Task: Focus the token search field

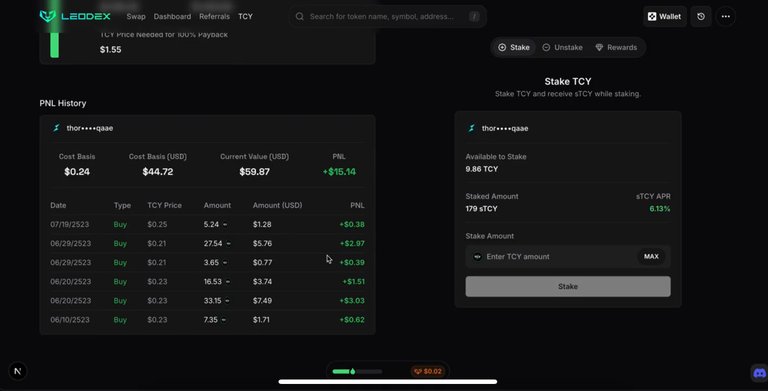Action: pyautogui.click(x=387, y=16)
